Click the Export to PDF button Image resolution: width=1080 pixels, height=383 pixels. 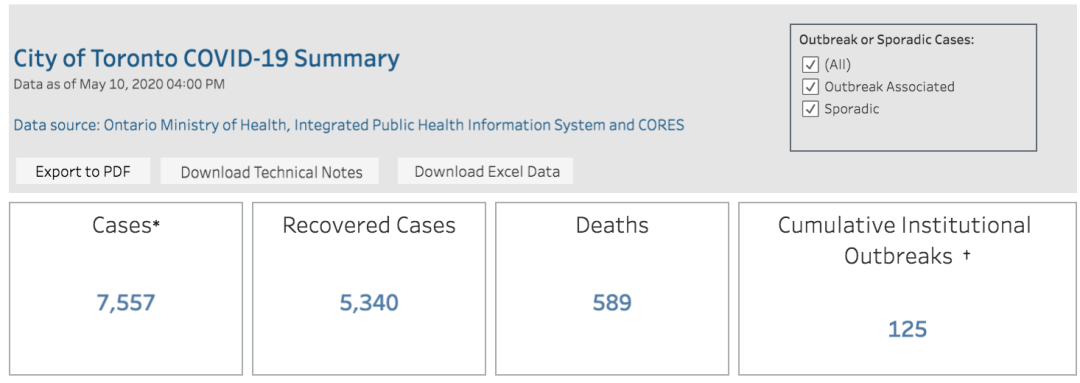point(83,171)
